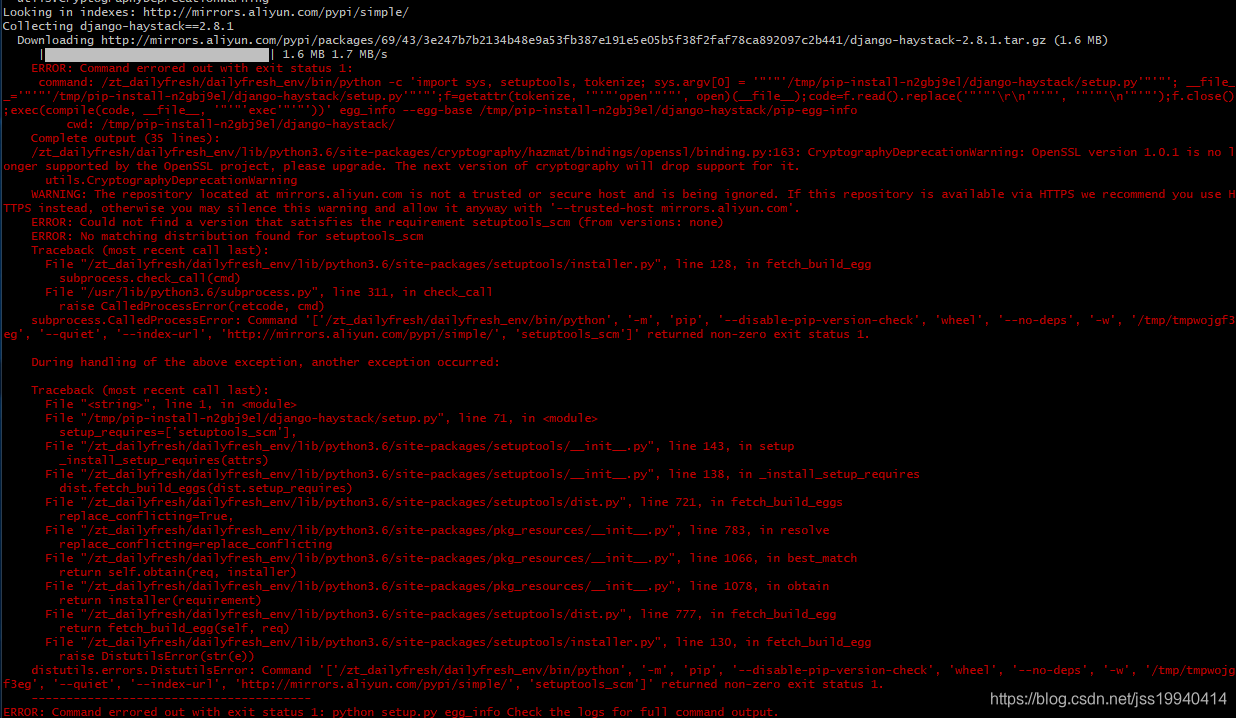
Task: Click the dist.py 'line 777, in fetch_build_egg' line
Action: 441,614
